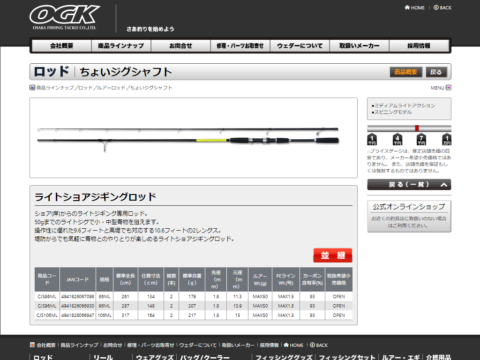
Task: Collapse list with 戻る(一覧) chevron
Action: pyautogui.click(x=444, y=185)
